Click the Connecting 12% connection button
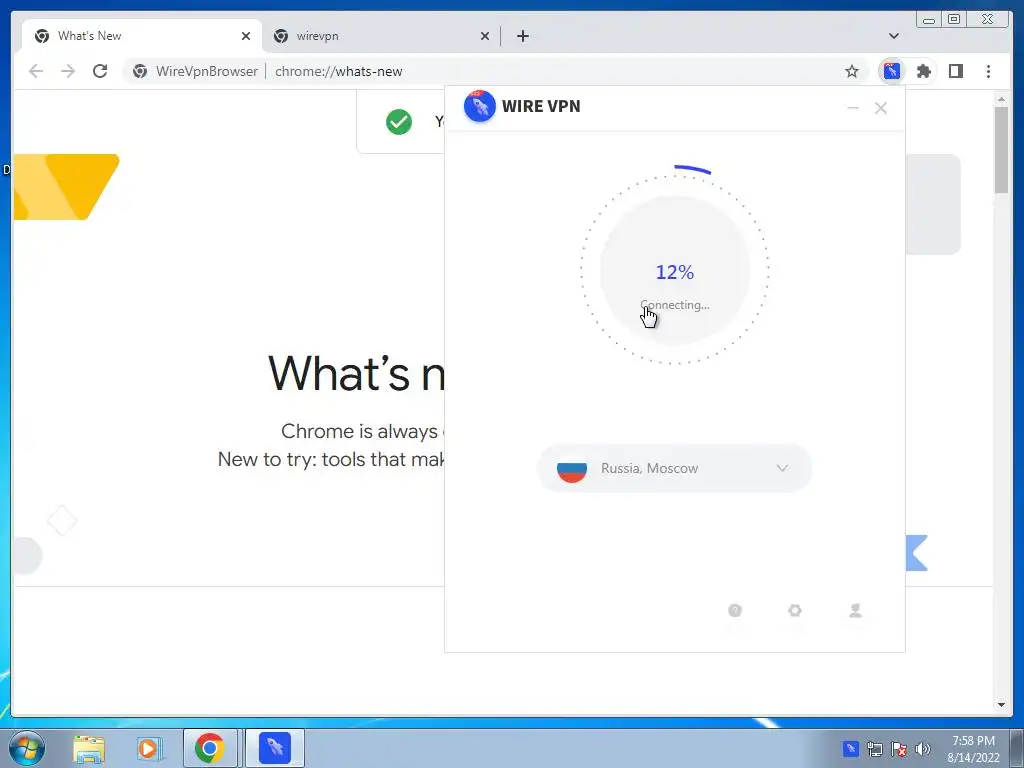The height and width of the screenshot is (768, 1024). tap(675, 270)
